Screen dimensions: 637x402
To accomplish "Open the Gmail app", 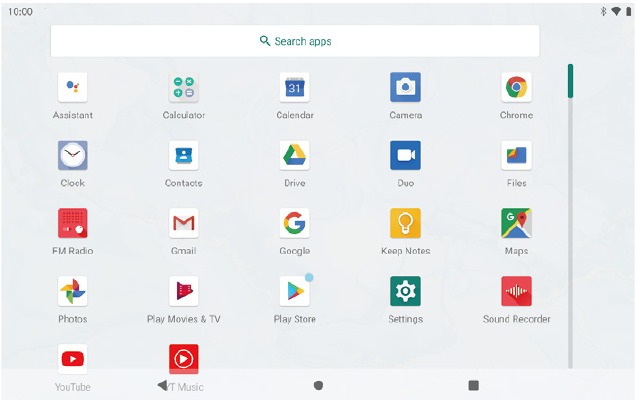I will [x=184, y=223].
